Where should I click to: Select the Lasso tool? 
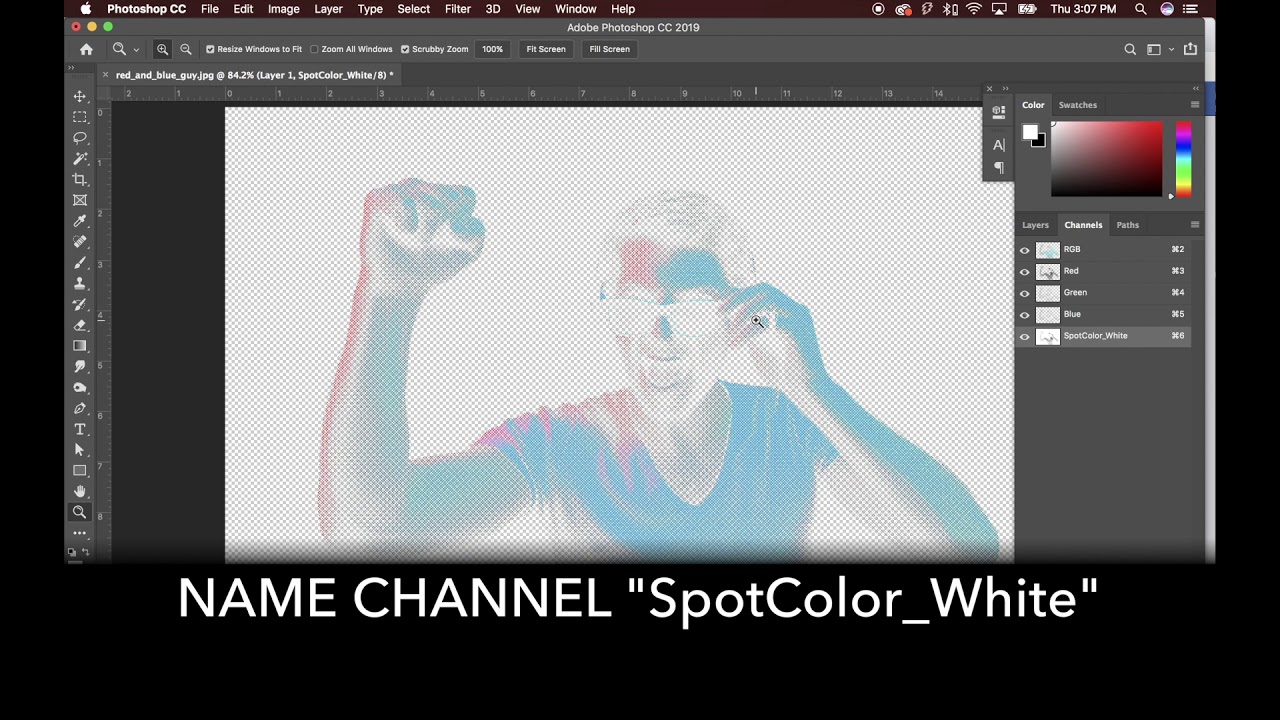[80, 138]
